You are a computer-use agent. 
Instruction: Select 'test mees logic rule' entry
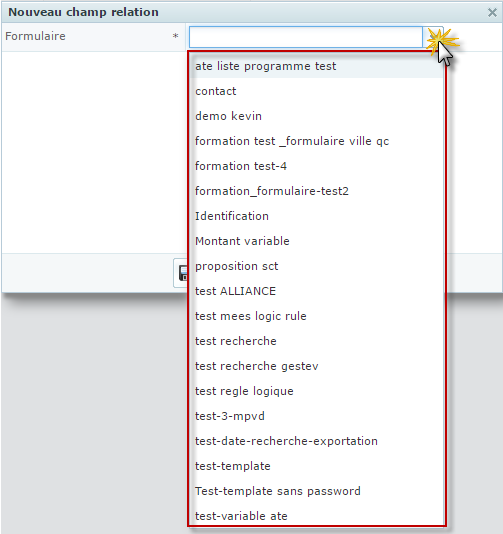tap(316, 316)
